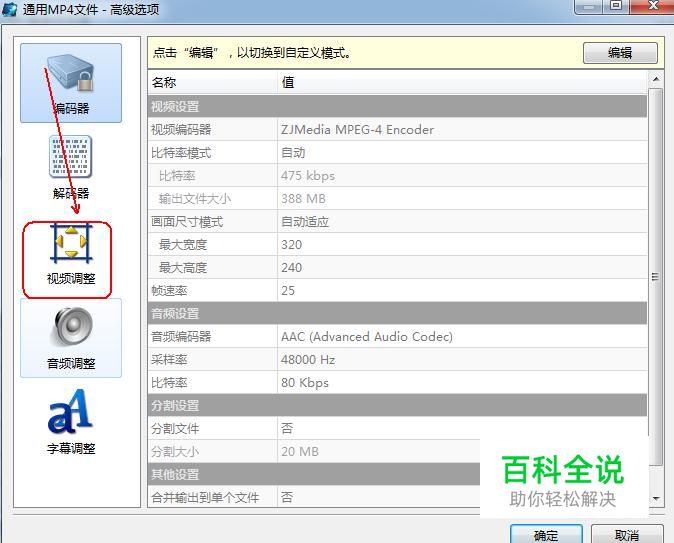Image resolution: width=674 pixels, height=543 pixels.
Task: Select the 编码器 (encoder) sidebar icon
Action: [x=71, y=83]
